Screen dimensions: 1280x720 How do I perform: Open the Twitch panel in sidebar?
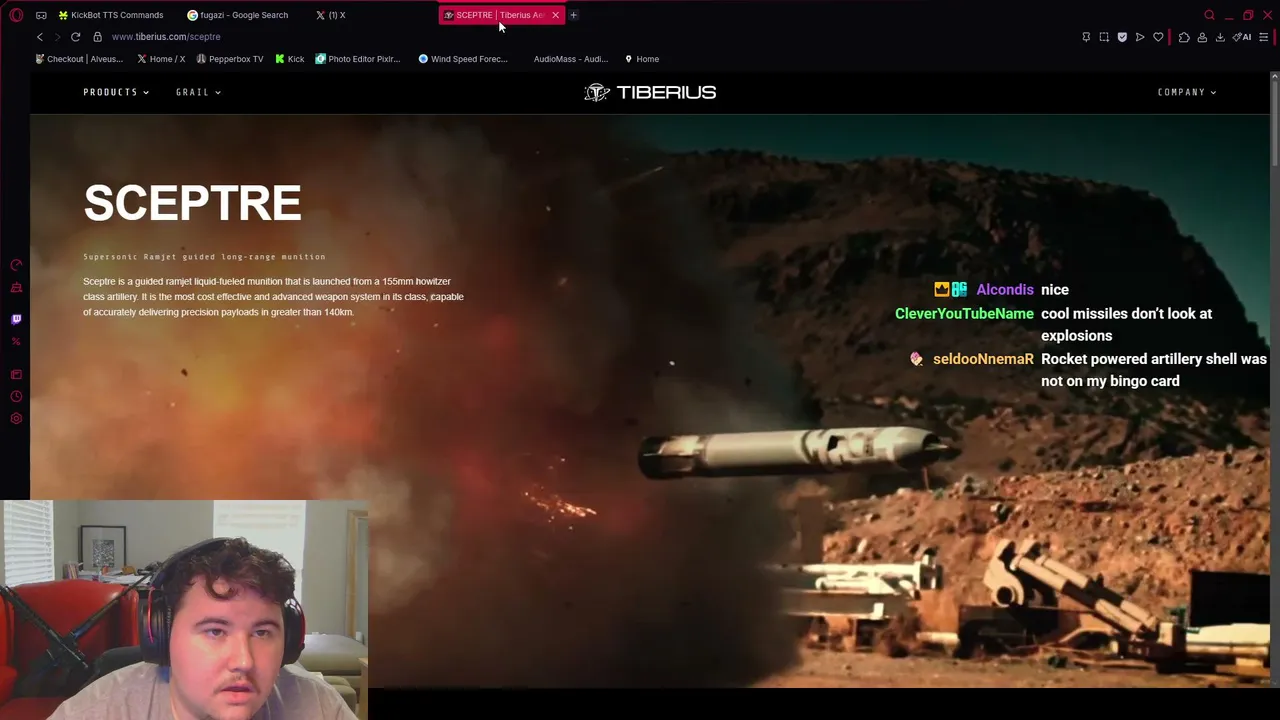[16, 319]
